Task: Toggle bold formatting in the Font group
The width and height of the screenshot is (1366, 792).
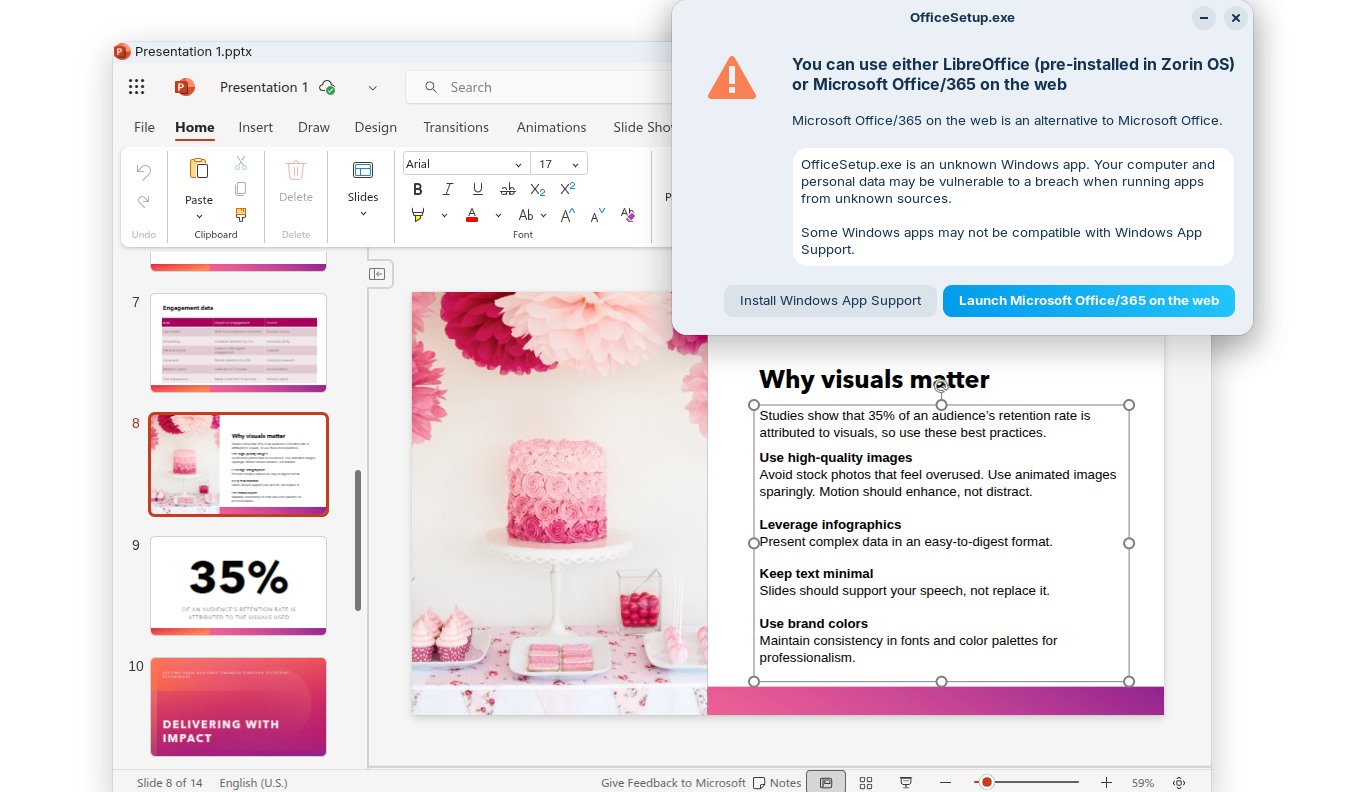Action: pos(418,189)
